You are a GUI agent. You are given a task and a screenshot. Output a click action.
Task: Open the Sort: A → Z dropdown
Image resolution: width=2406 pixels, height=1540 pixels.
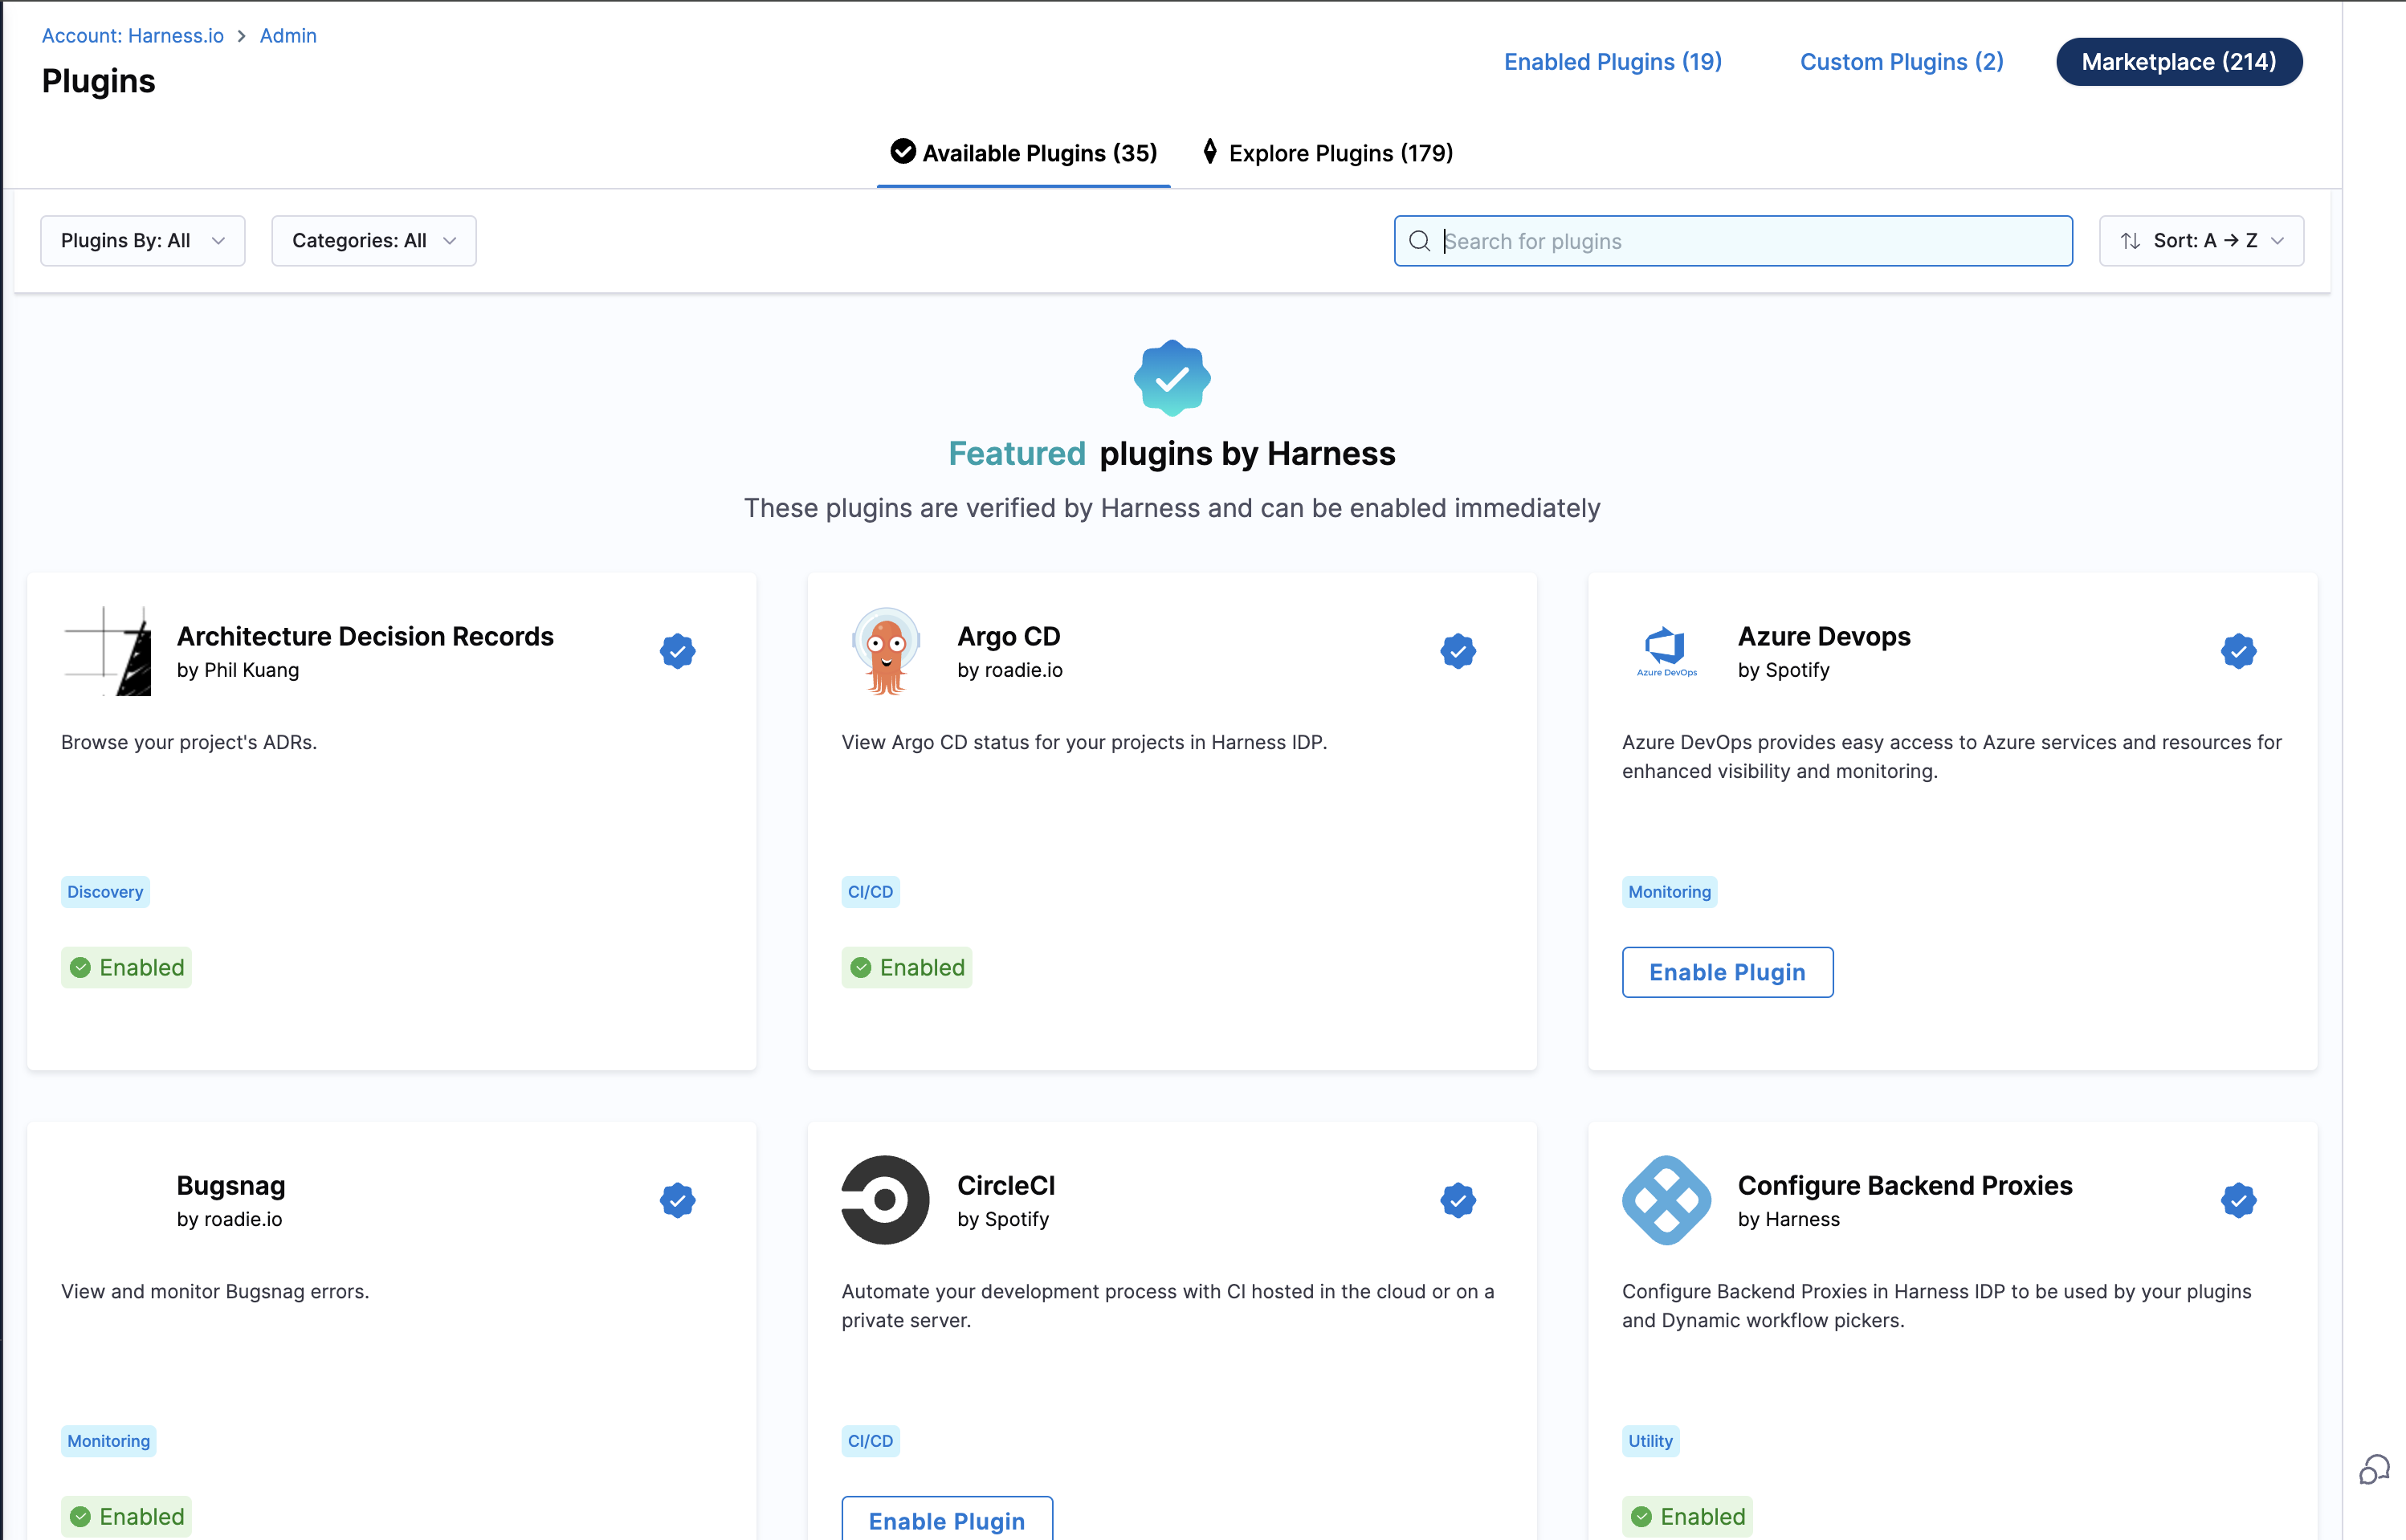pyautogui.click(x=2201, y=241)
